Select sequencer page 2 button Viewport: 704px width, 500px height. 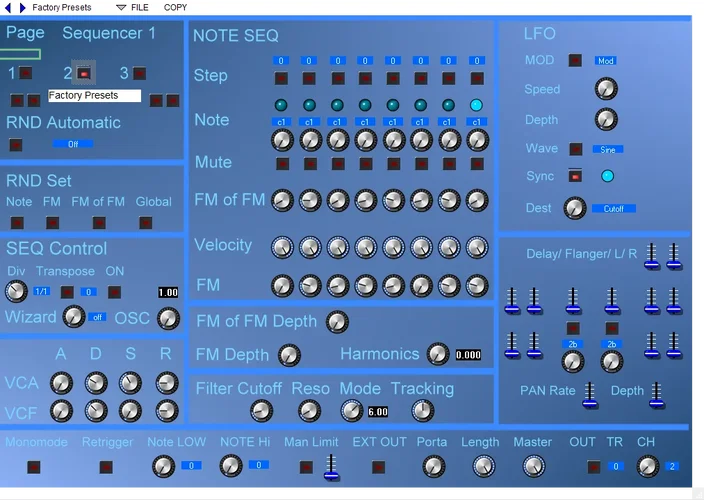point(84,73)
